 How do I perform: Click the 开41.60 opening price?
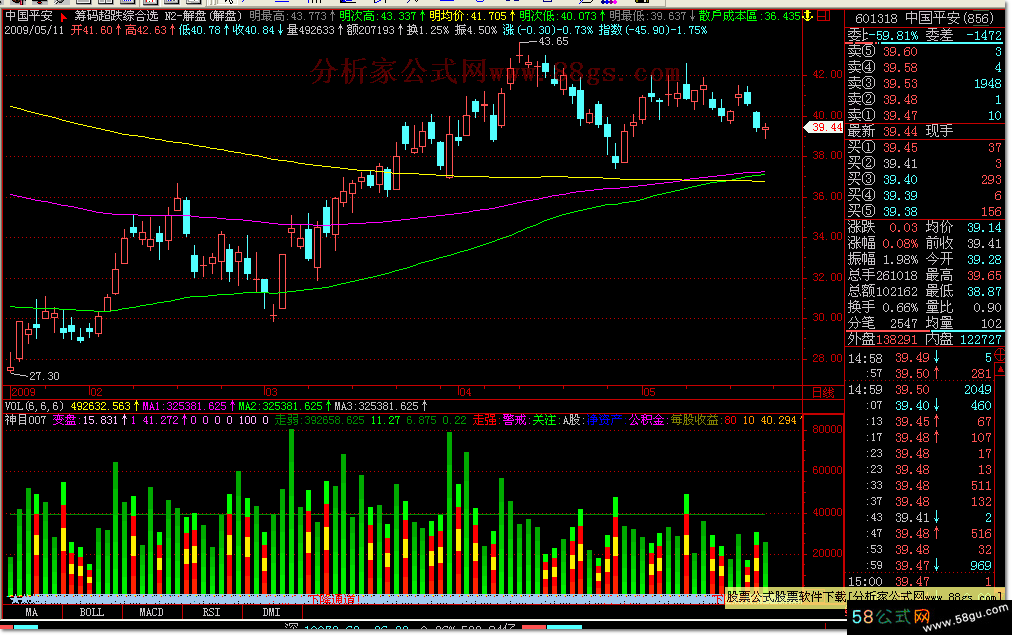pyautogui.click(x=96, y=30)
